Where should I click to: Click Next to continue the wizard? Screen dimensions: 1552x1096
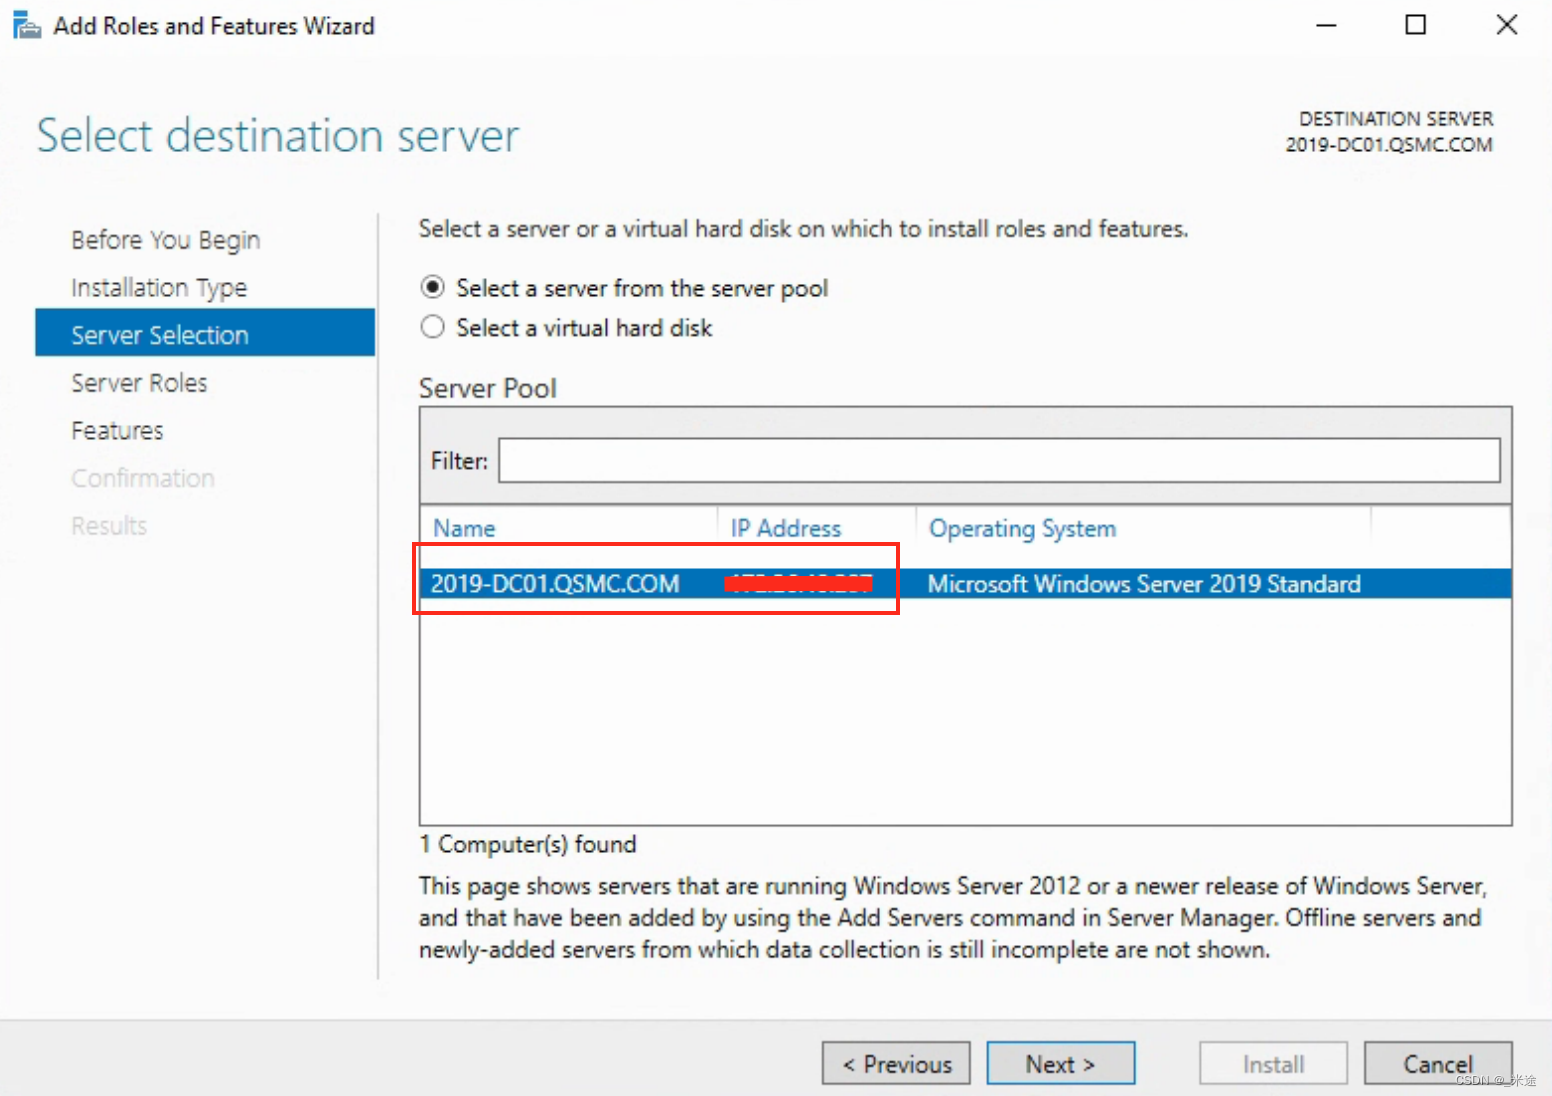tap(1060, 1063)
